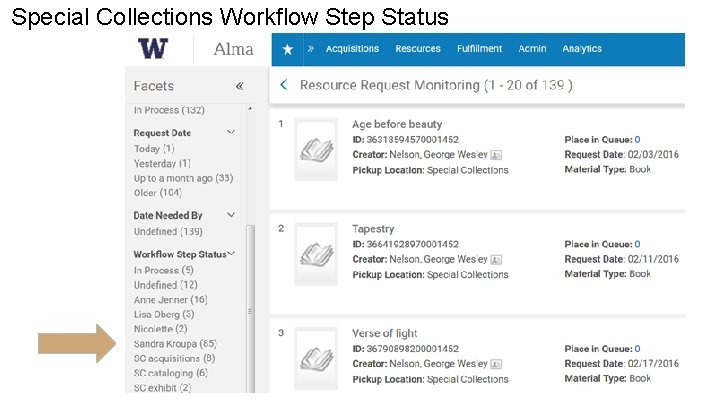
Task: Go back using the arrow beside Resource Request Monitoring
Action: coord(284,84)
